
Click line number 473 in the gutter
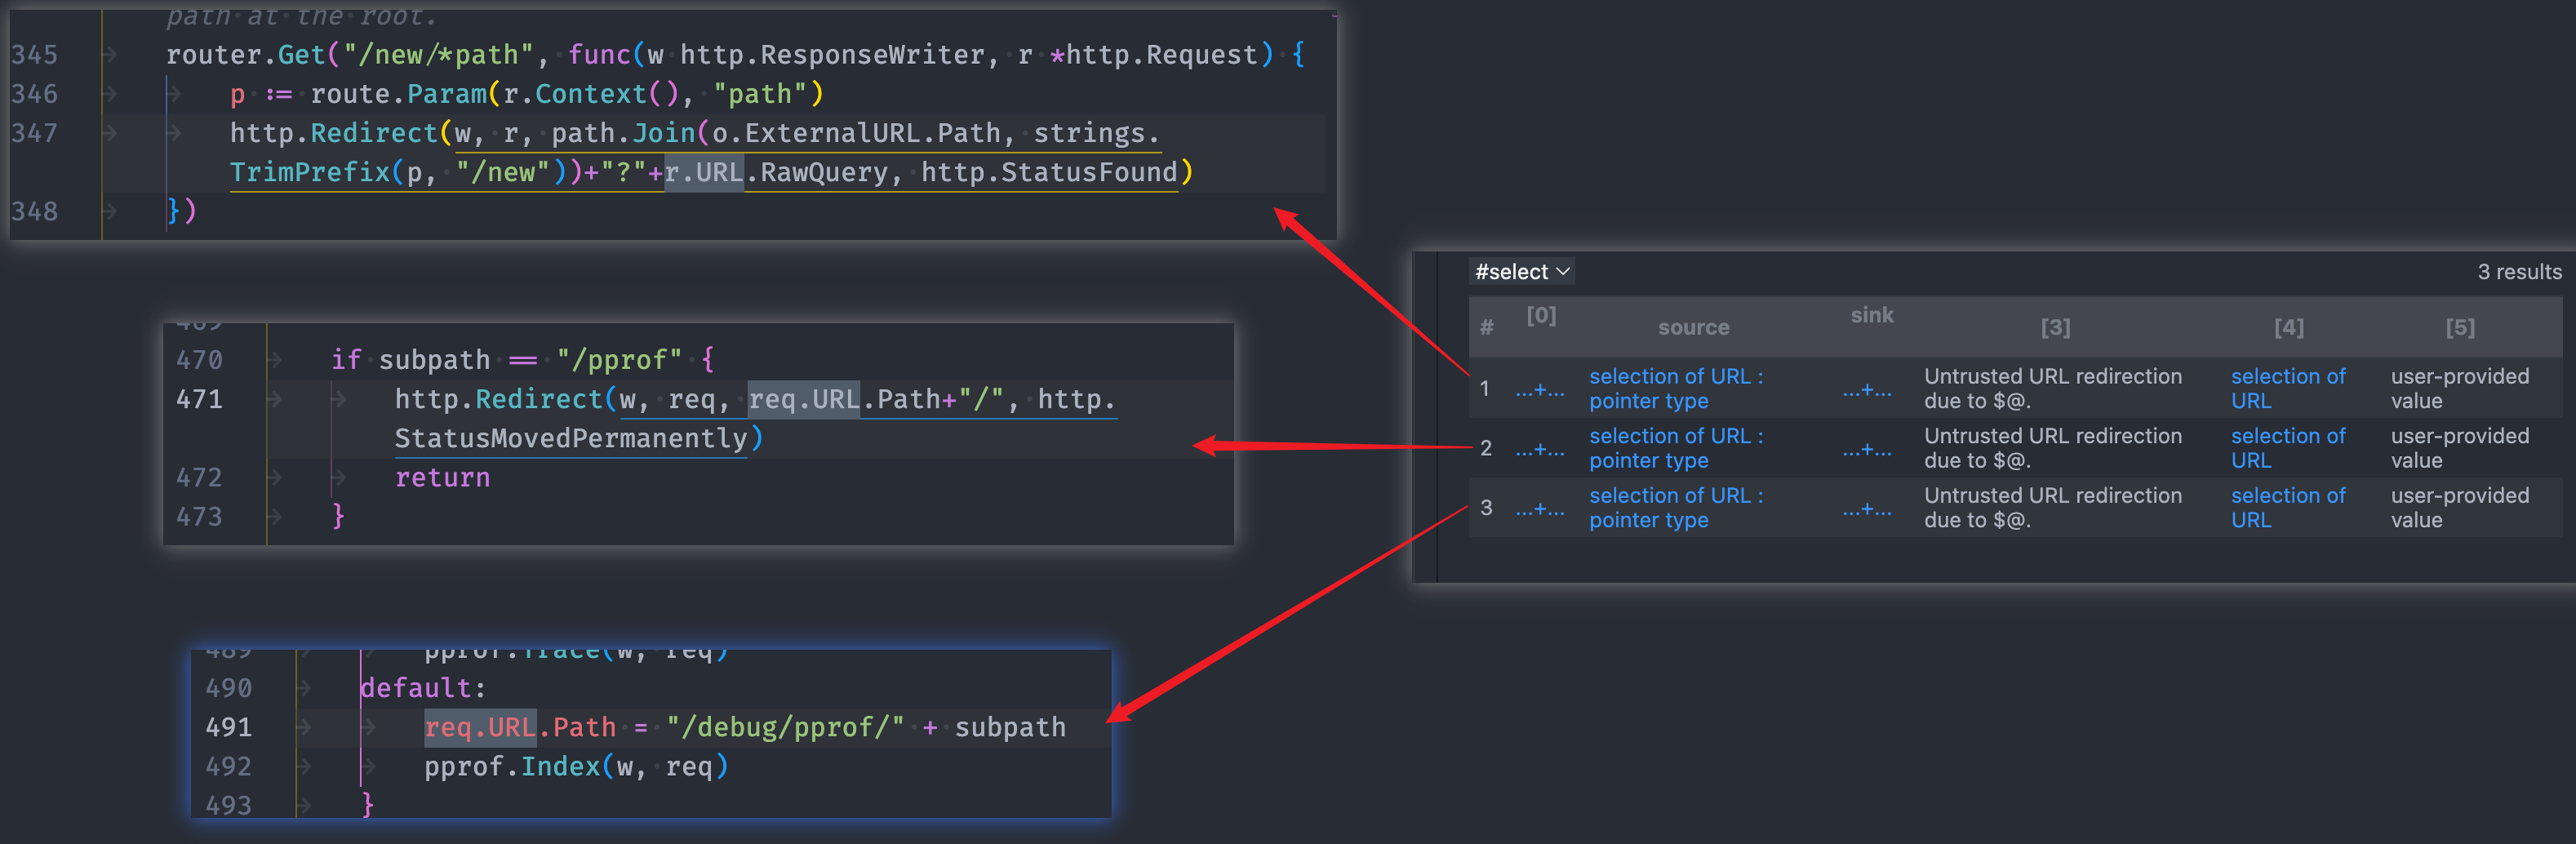tap(200, 517)
